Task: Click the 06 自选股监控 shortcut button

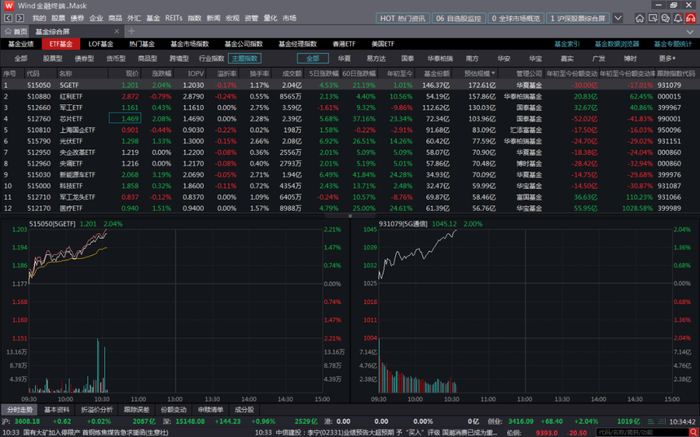Action: pos(458,18)
